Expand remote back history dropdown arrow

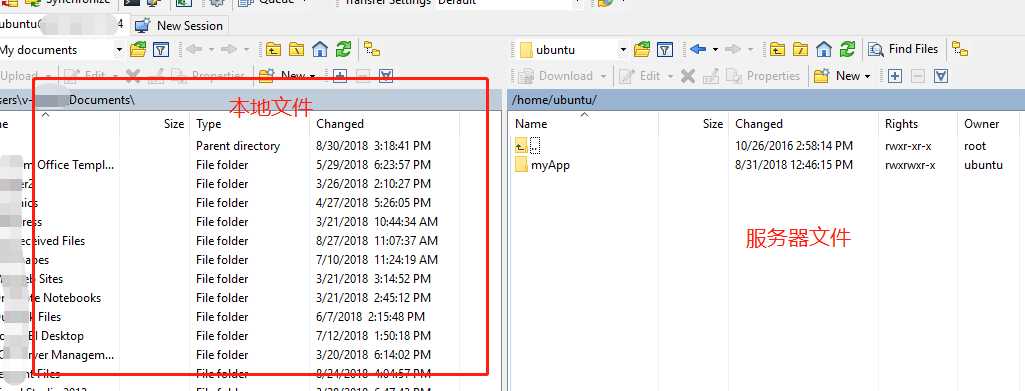click(715, 50)
